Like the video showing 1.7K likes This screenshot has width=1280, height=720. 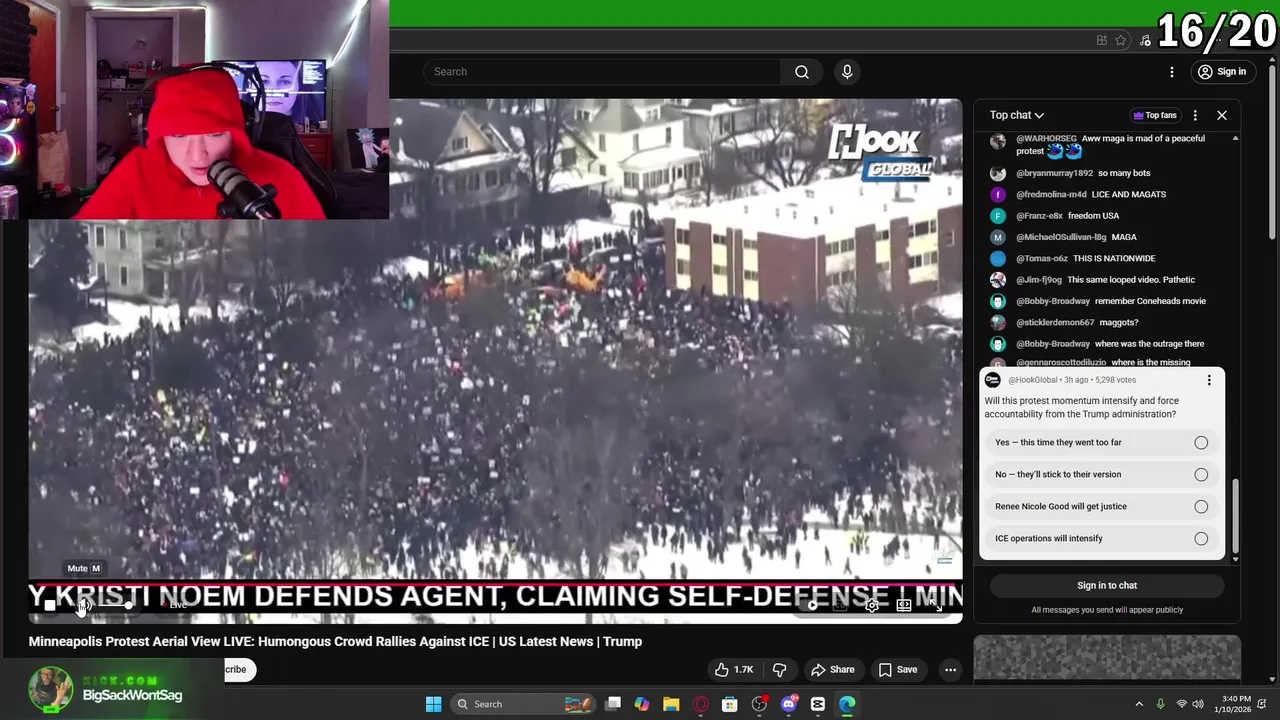click(x=733, y=670)
